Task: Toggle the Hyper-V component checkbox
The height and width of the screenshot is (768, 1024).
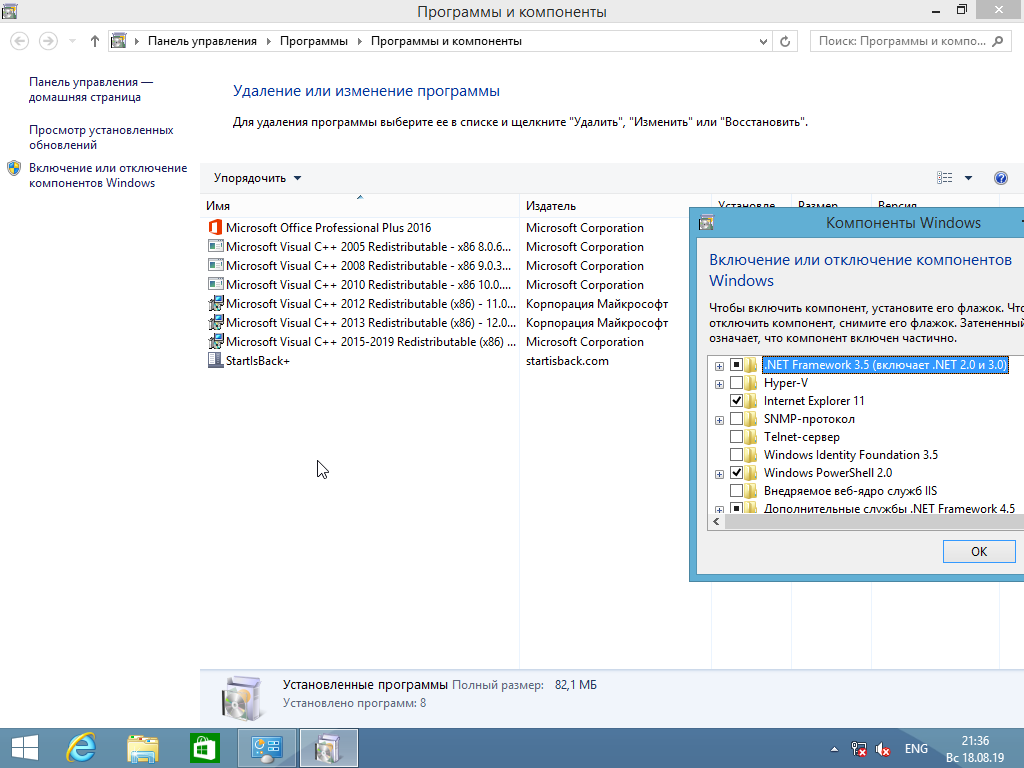Action: point(737,383)
